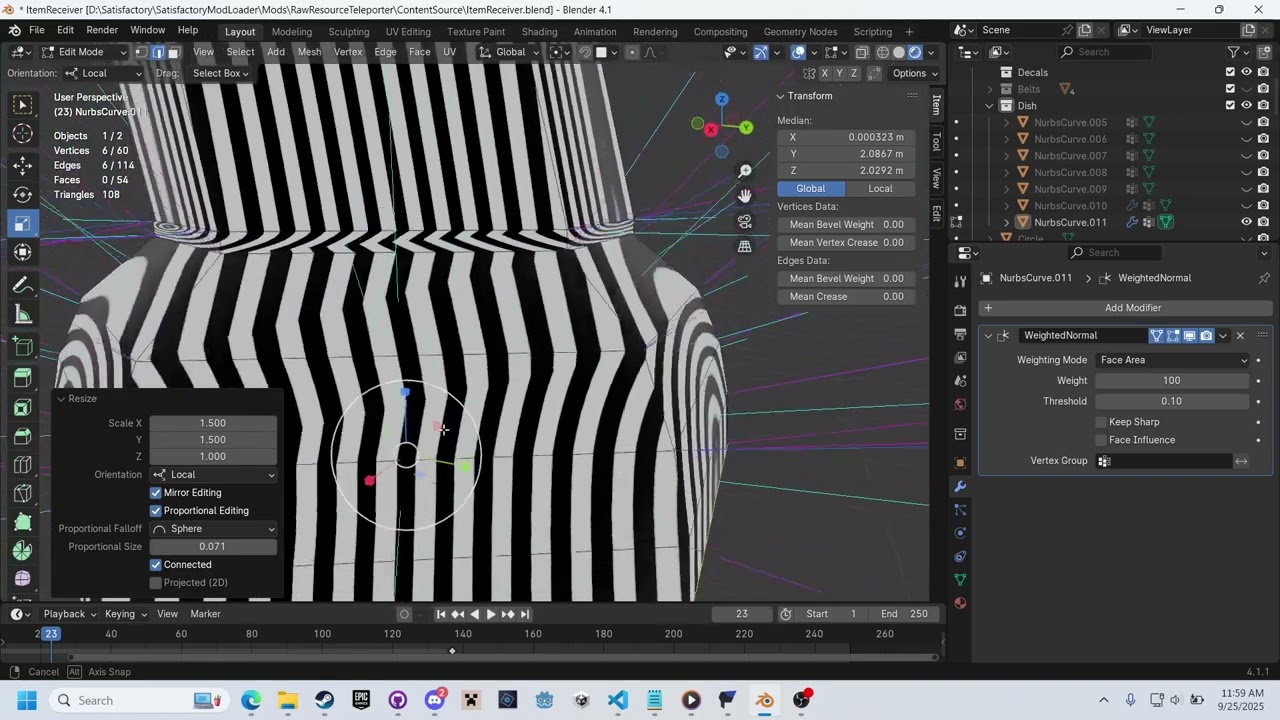Adjust the Threshold slider in WeightedNormal modifier
This screenshot has width=1280, height=720.
tap(1170, 401)
